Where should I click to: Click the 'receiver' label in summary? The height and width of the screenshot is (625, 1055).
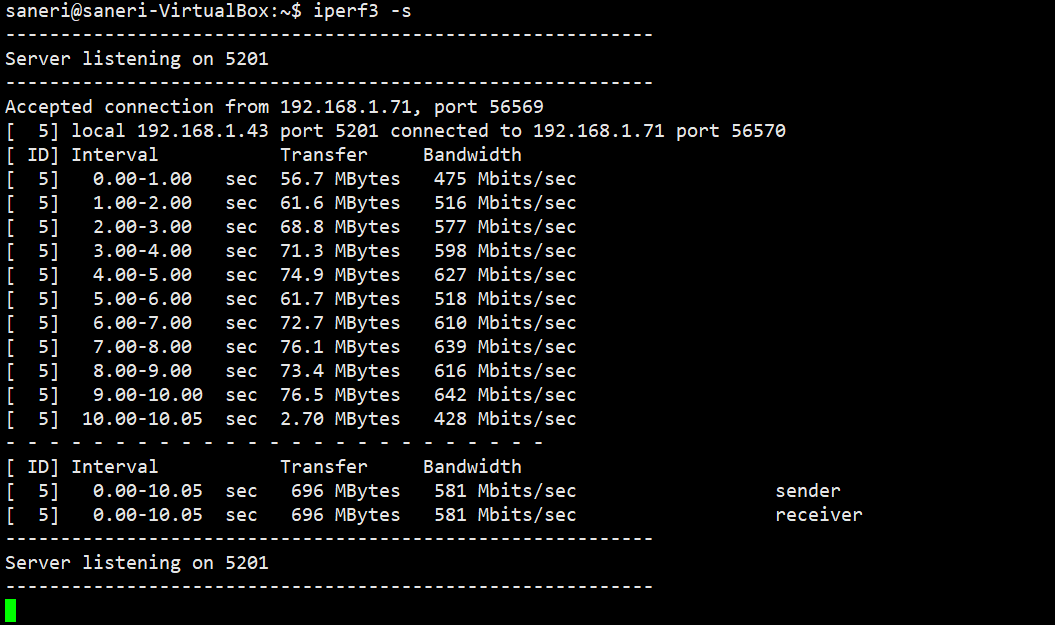pos(819,515)
